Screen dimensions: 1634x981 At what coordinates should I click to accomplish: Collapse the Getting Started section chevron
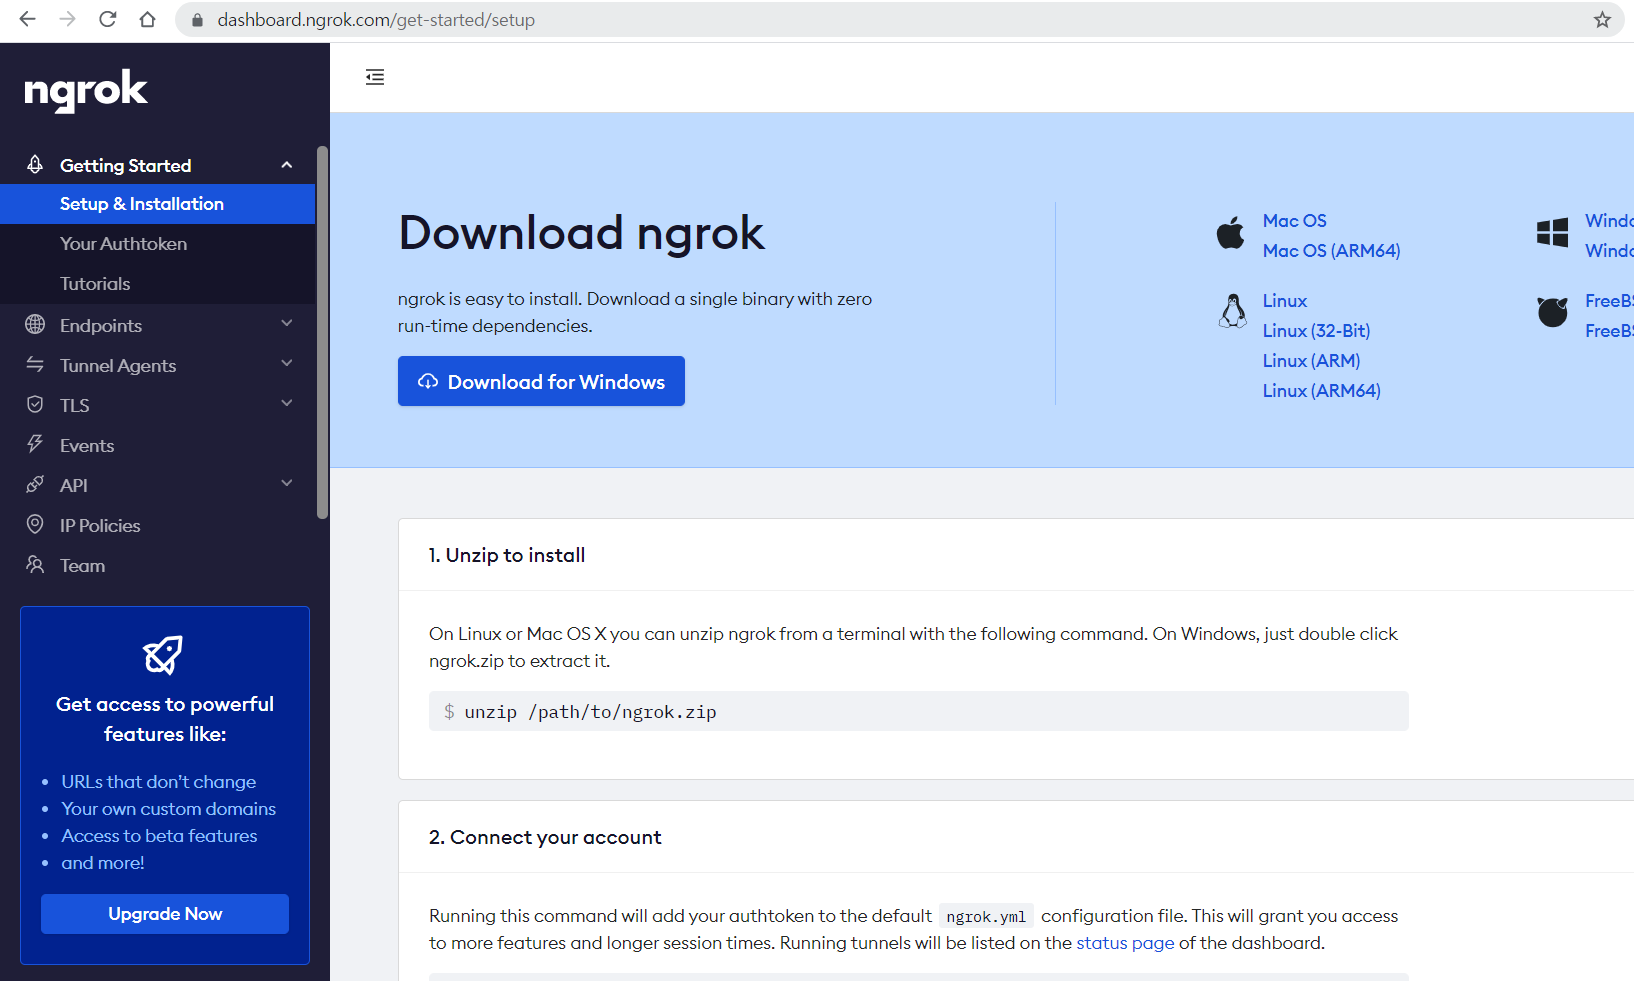point(287,165)
